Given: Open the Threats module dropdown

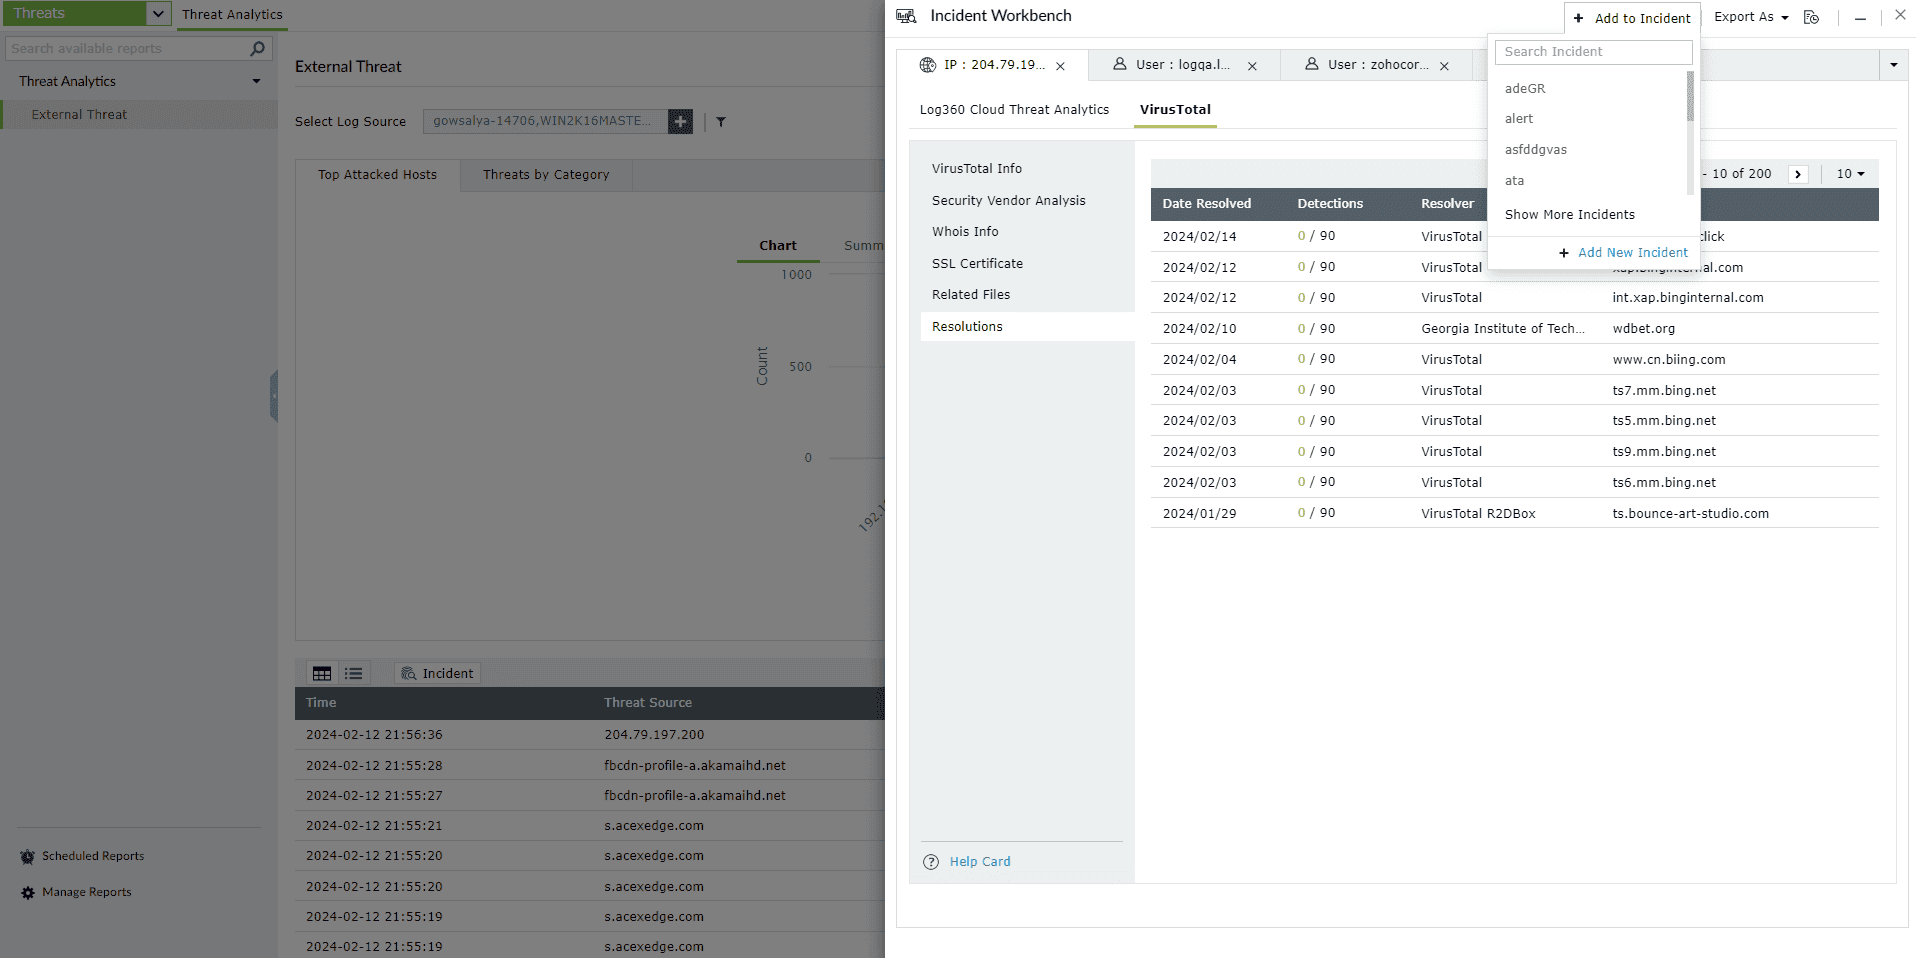Looking at the screenshot, I should click(x=158, y=13).
